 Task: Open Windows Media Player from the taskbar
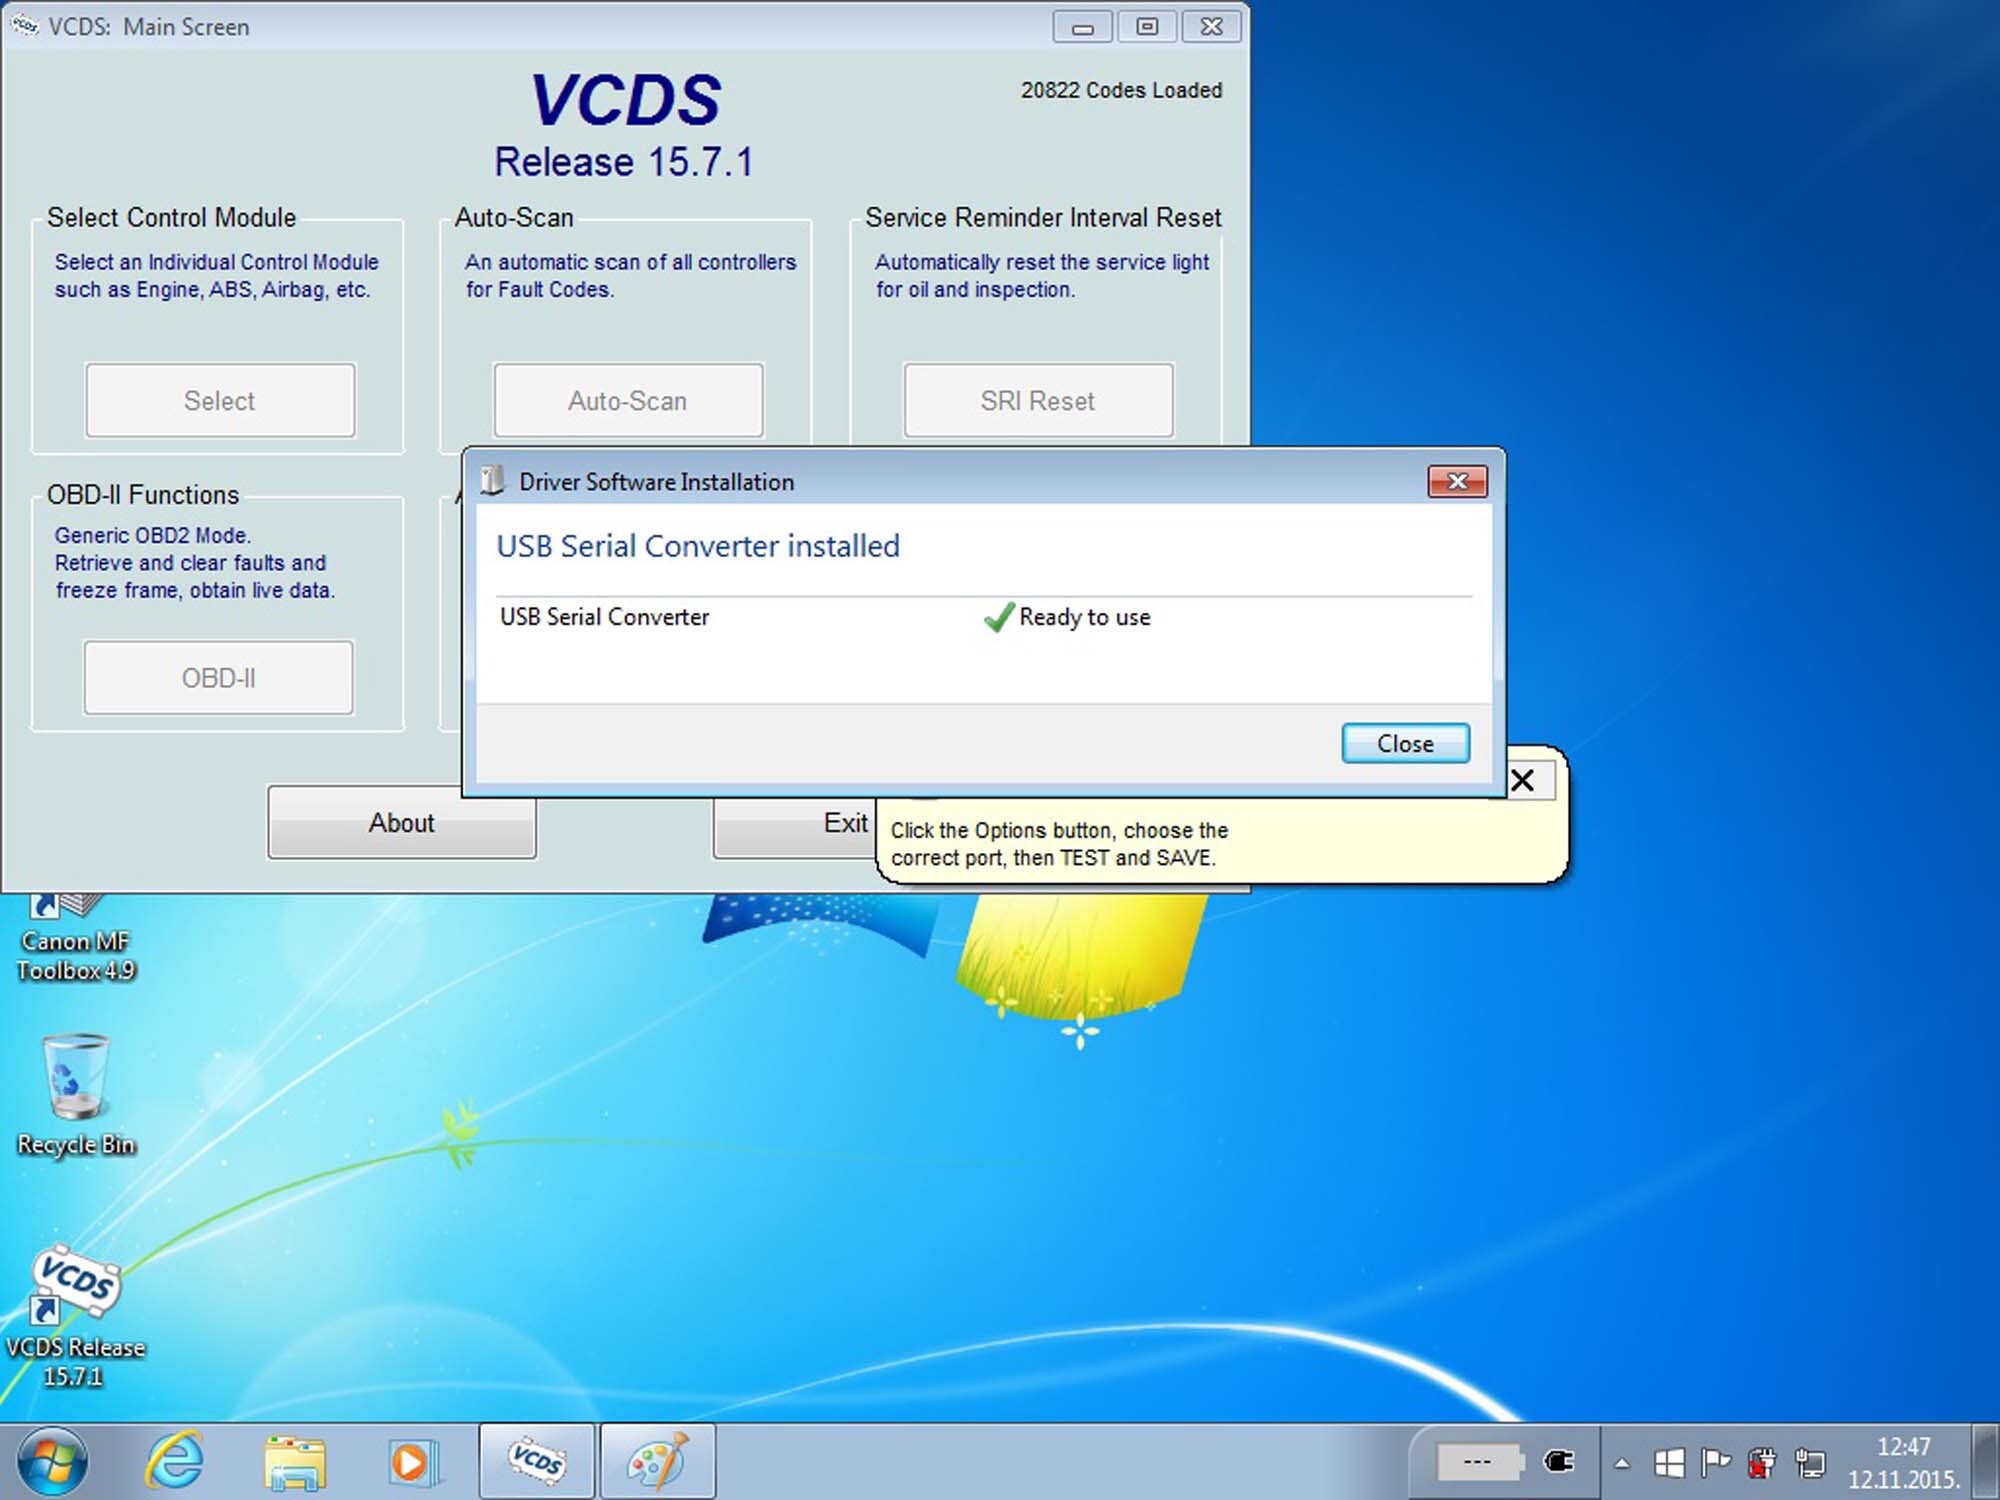412,1462
